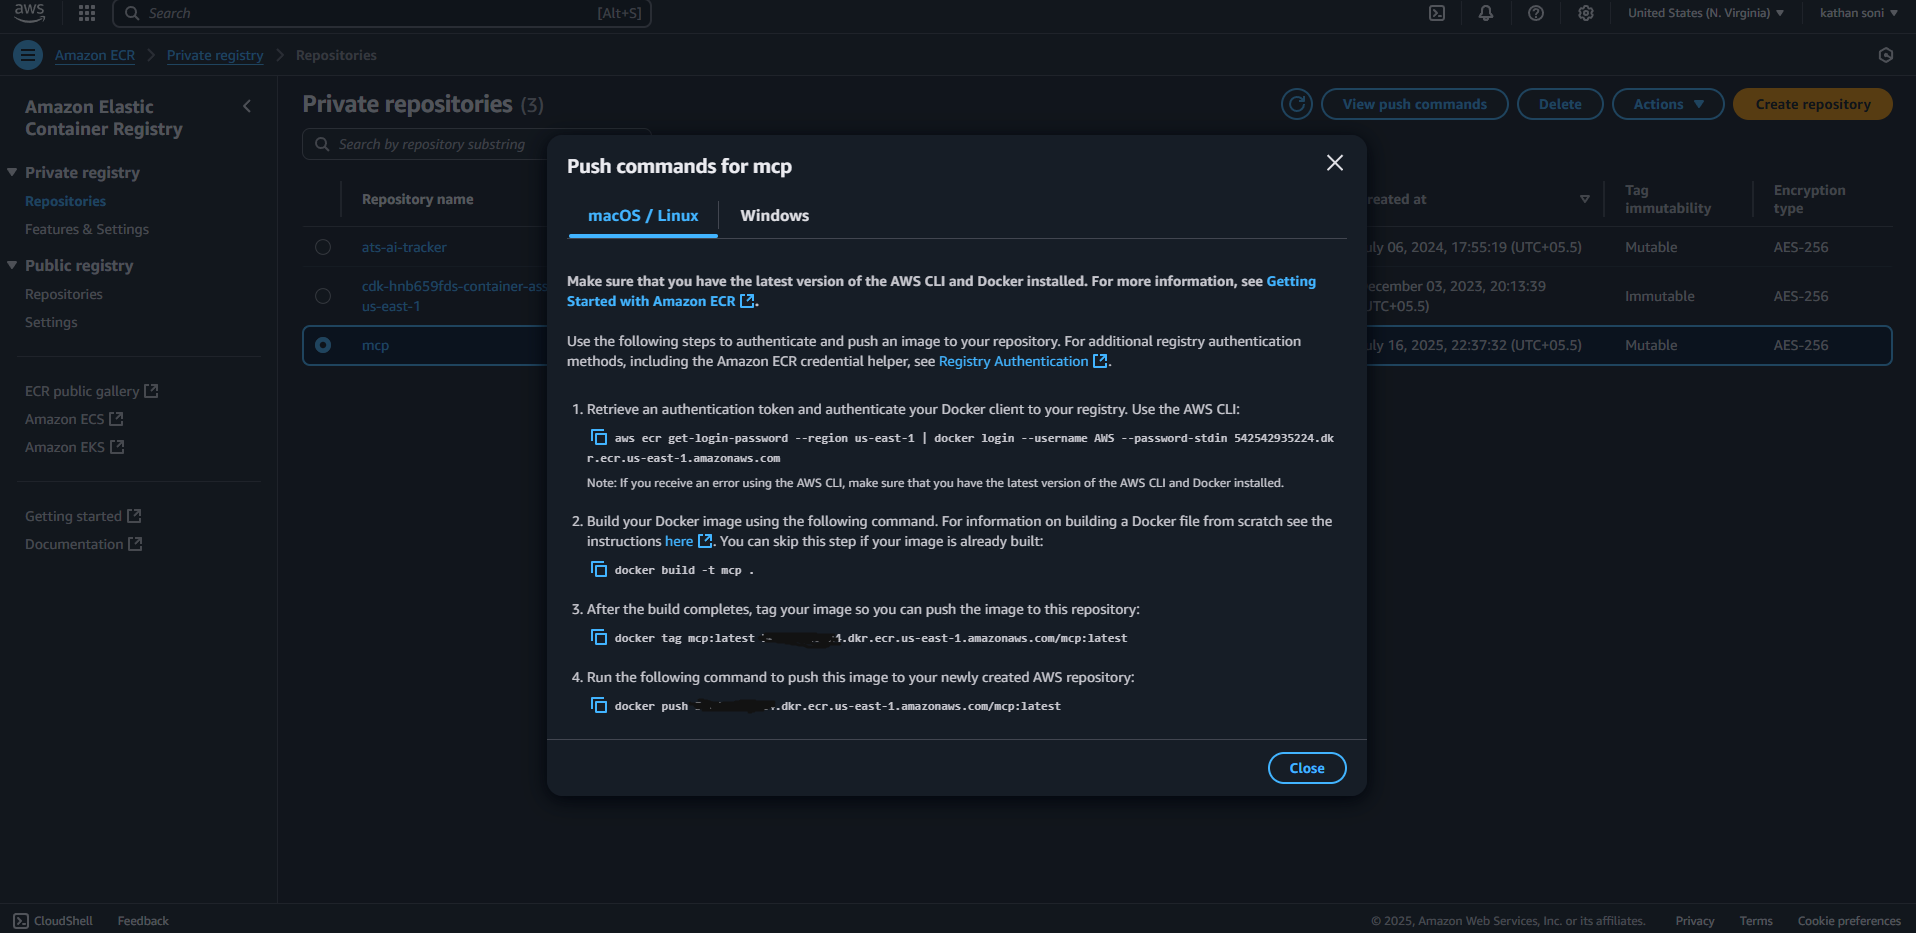Open AWS account settings gear
Viewport: 1916px width, 933px height.
(1585, 13)
